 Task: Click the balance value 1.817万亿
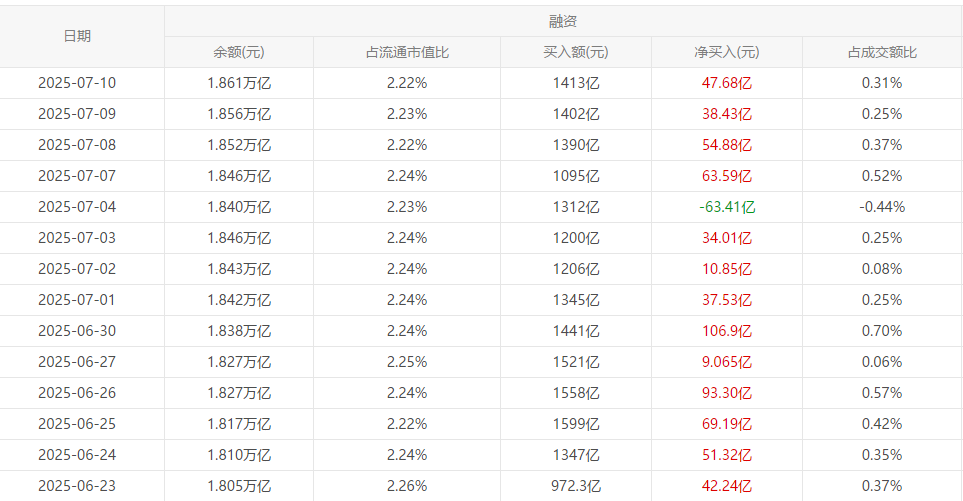coord(239,424)
